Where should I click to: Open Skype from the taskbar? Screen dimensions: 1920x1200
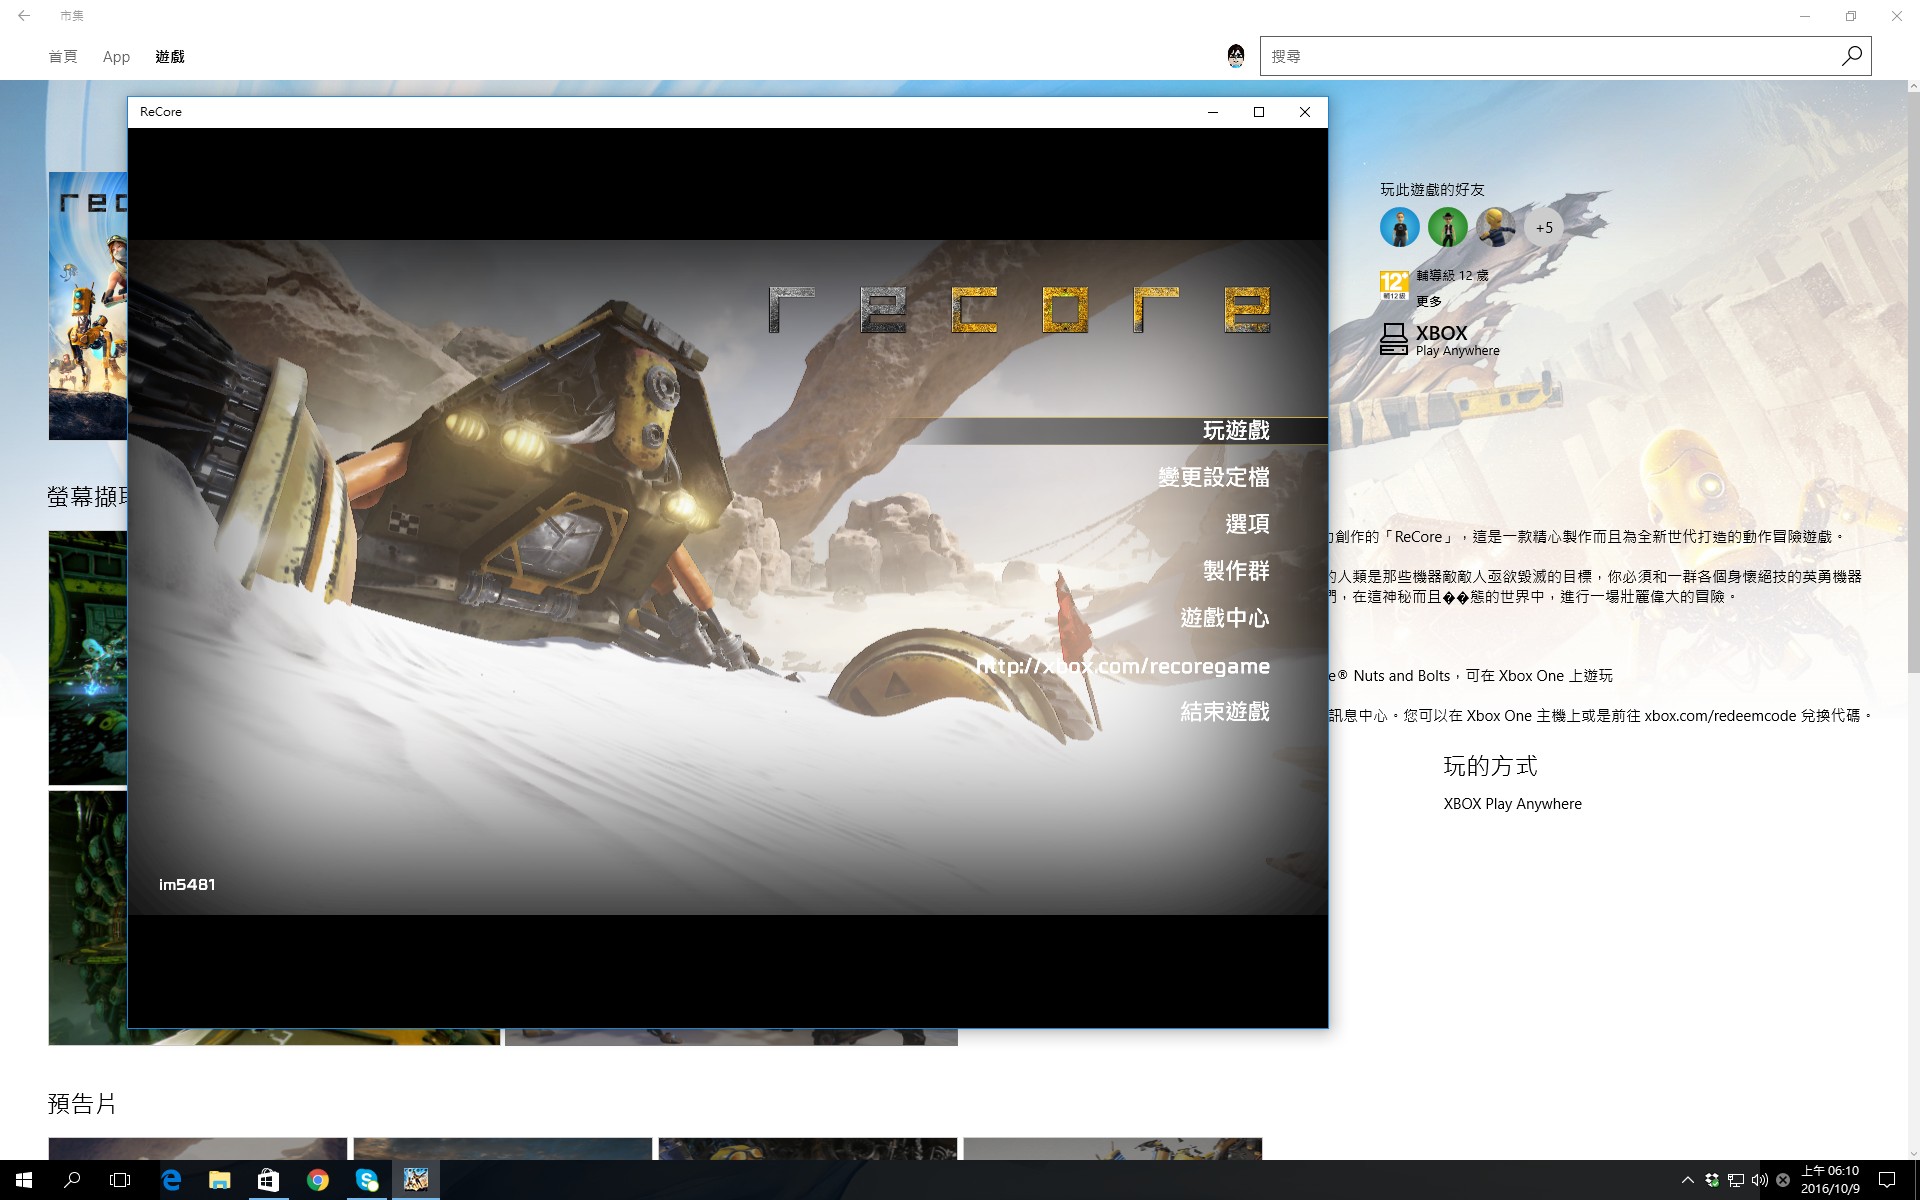tap(367, 1180)
